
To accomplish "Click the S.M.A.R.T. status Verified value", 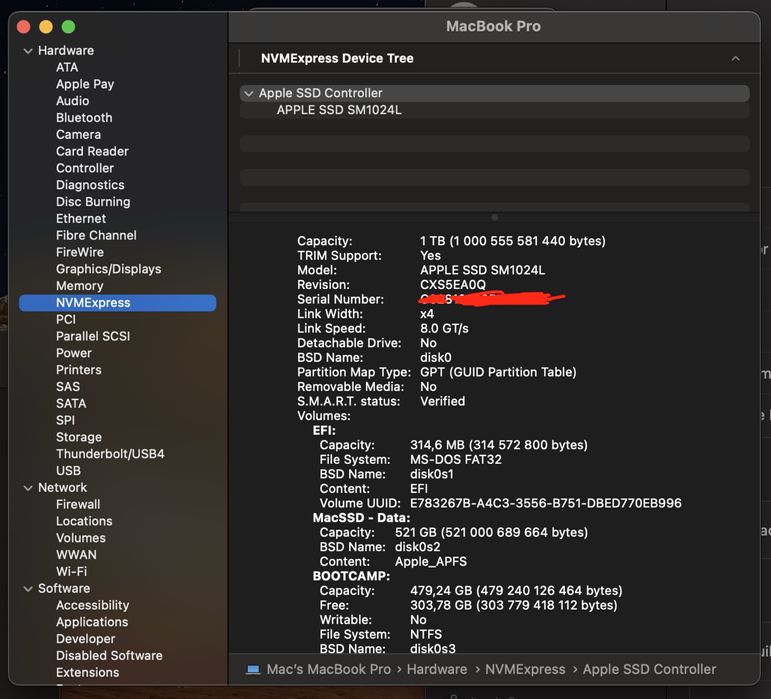I will [x=443, y=401].
